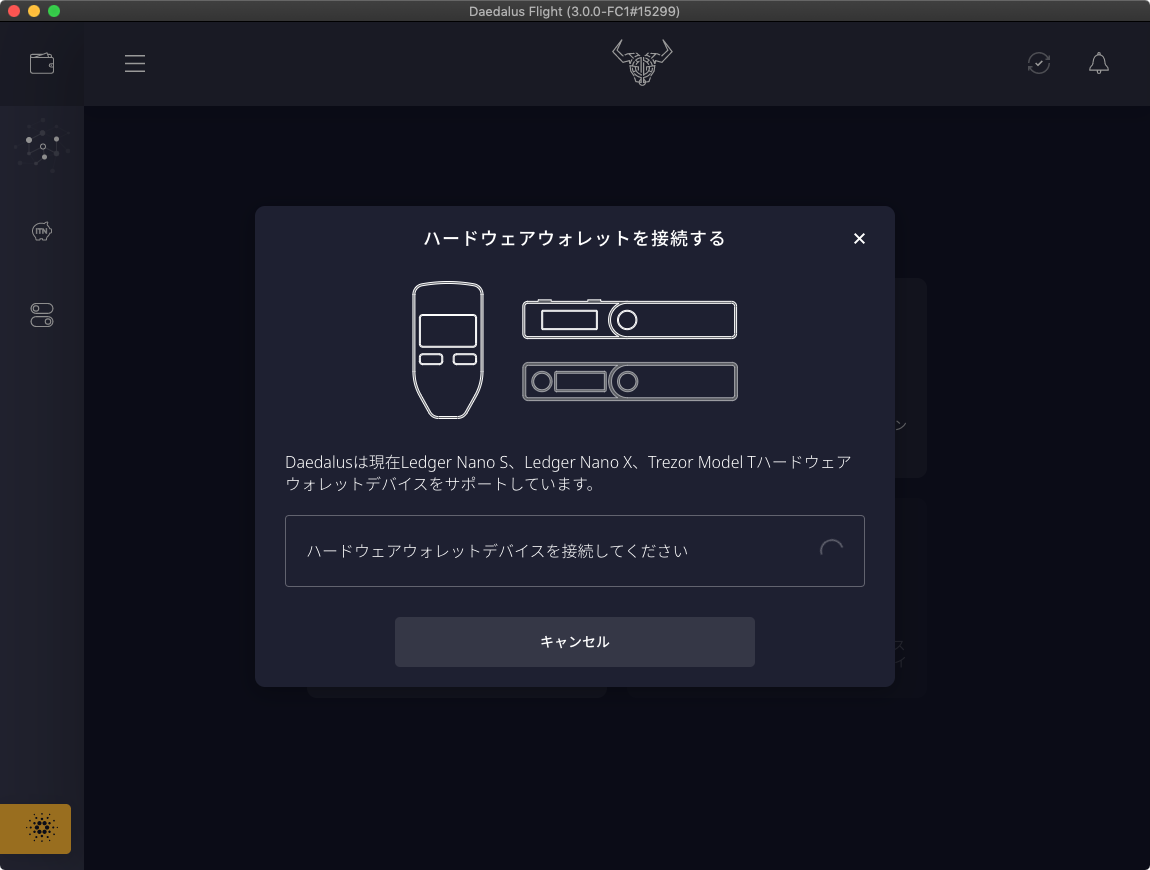Toggle the hamburger menu icon

pos(135,64)
